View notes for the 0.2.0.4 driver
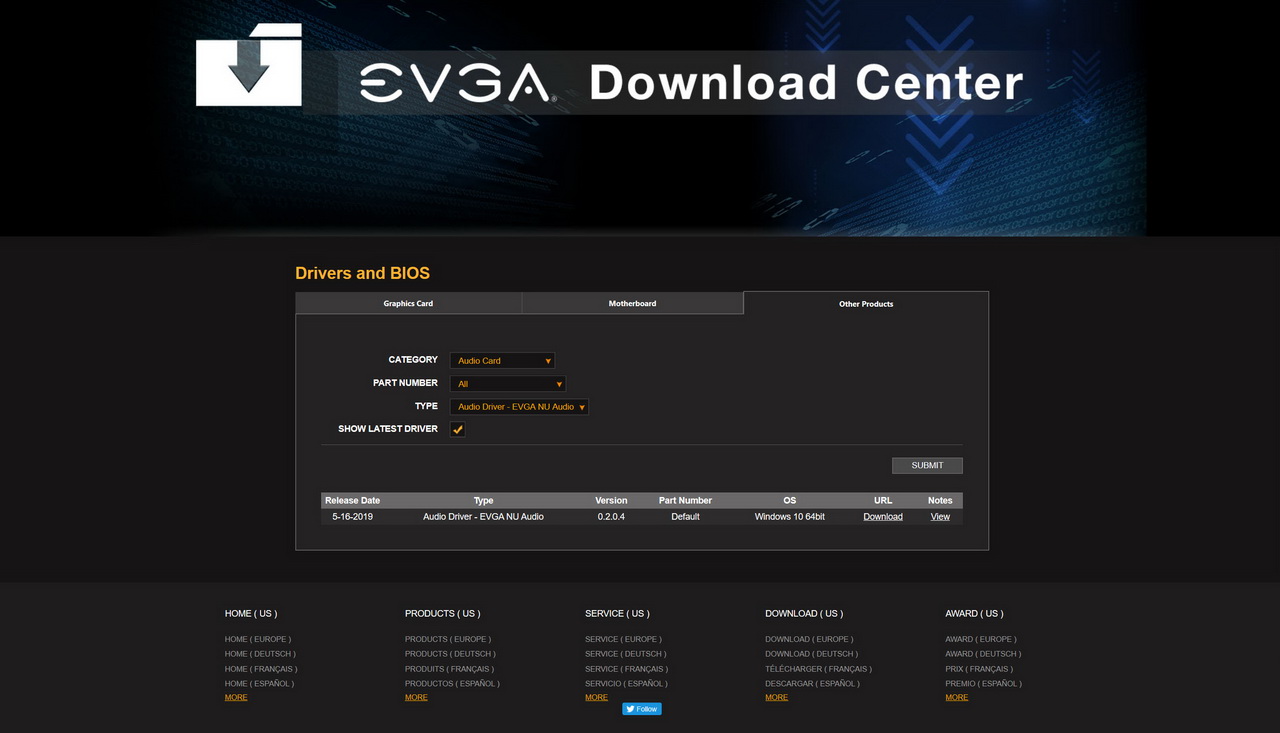Image resolution: width=1280 pixels, height=733 pixels. tap(940, 517)
